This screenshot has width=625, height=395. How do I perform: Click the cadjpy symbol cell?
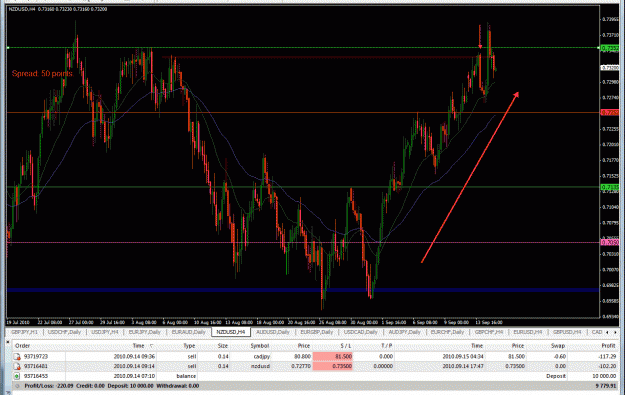(x=262, y=356)
